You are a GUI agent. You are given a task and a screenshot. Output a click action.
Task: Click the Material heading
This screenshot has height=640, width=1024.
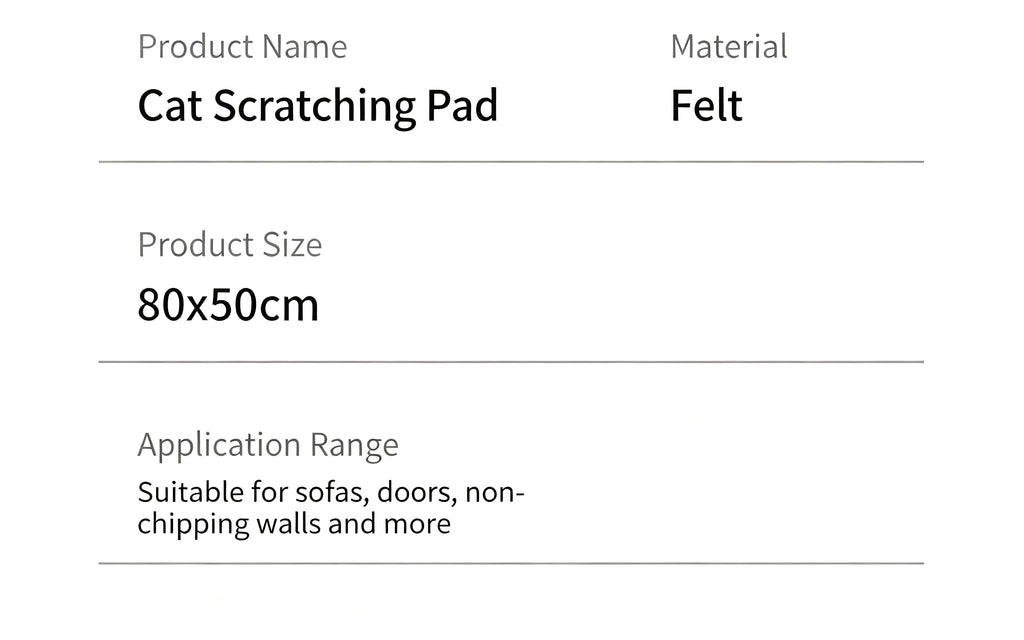(729, 47)
